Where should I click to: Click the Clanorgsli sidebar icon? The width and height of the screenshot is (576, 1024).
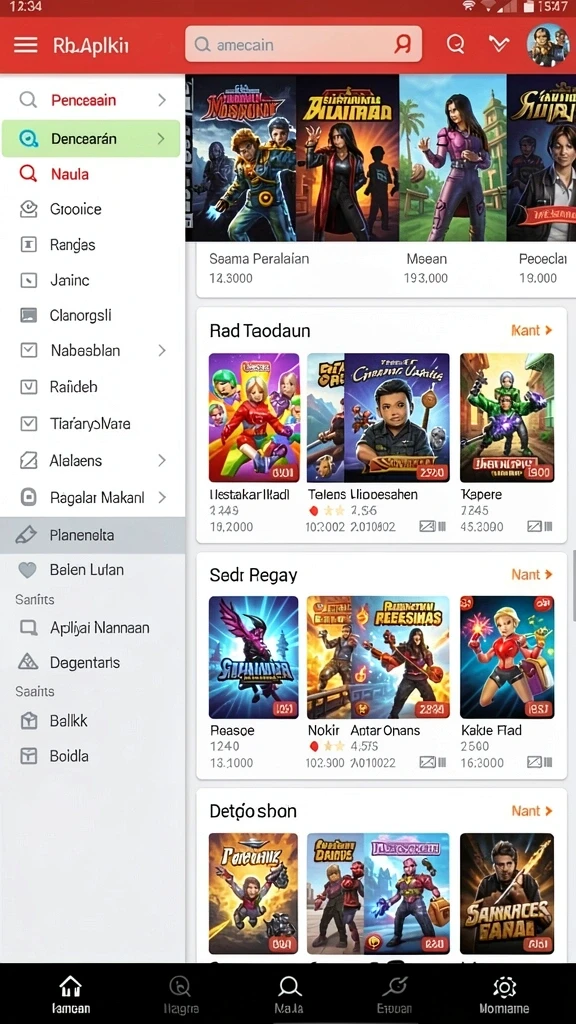(29, 315)
